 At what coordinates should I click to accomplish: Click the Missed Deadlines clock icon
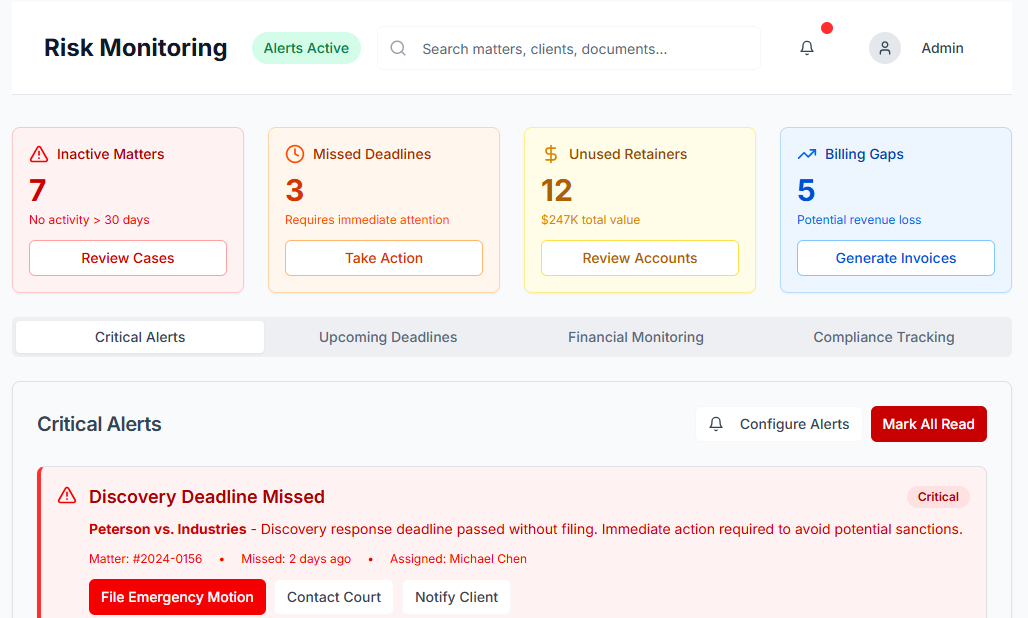tap(295, 154)
